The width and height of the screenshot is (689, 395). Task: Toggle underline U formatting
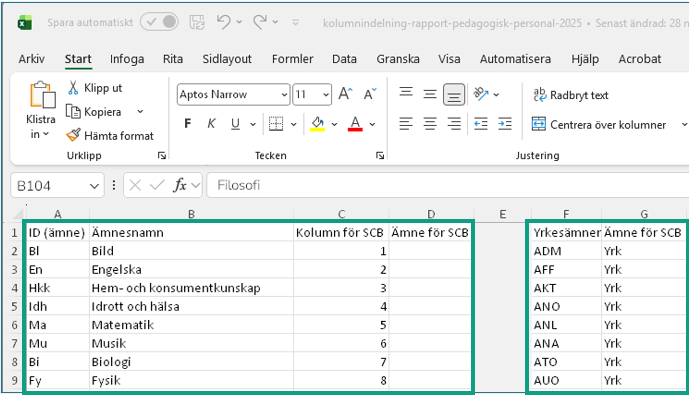pyautogui.click(x=236, y=124)
